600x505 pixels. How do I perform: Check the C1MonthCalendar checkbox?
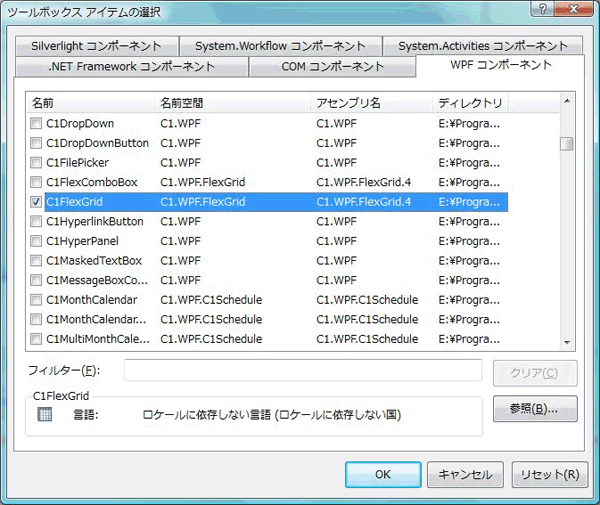[36, 300]
